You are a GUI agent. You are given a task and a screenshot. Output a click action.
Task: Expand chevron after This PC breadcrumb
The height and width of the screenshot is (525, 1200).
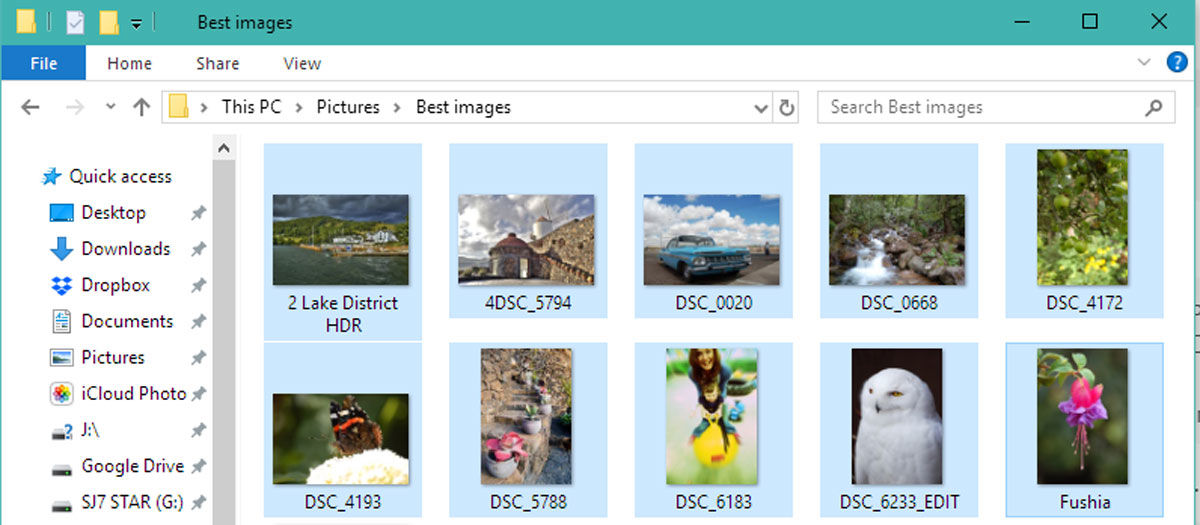click(299, 107)
